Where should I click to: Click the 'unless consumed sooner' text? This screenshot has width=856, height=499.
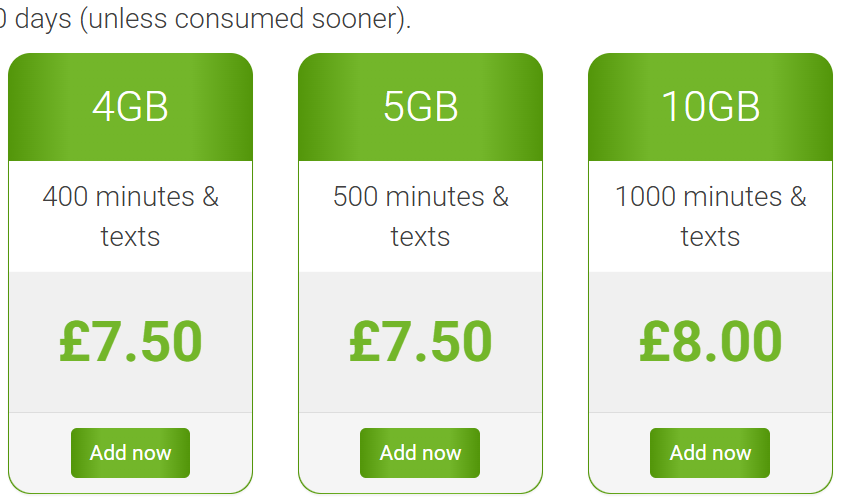245,19
